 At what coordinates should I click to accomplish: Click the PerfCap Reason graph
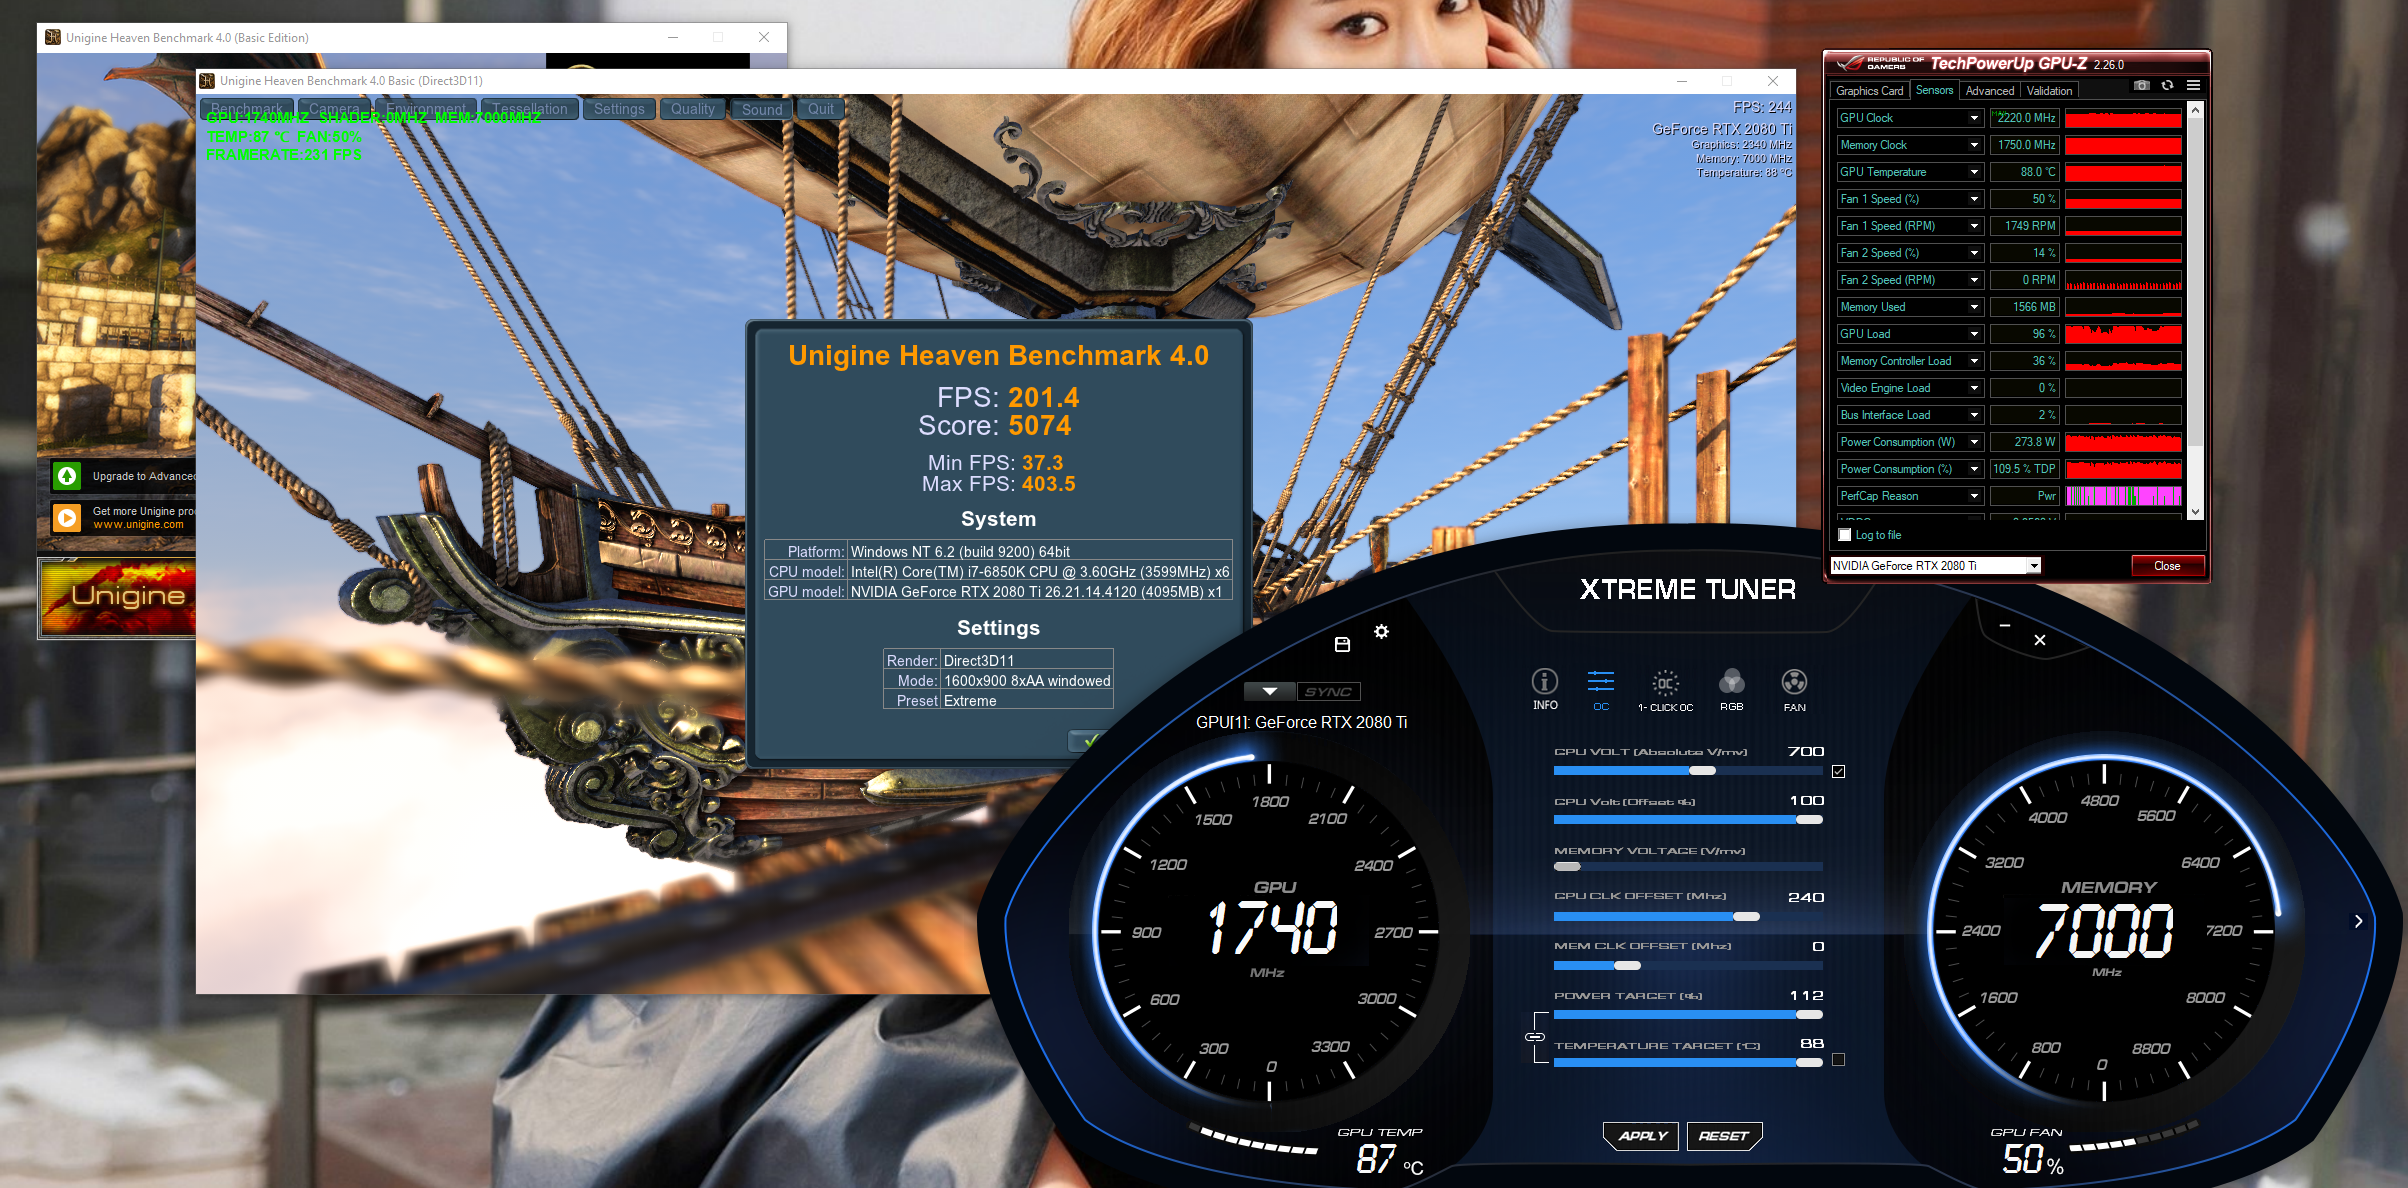point(2123,496)
